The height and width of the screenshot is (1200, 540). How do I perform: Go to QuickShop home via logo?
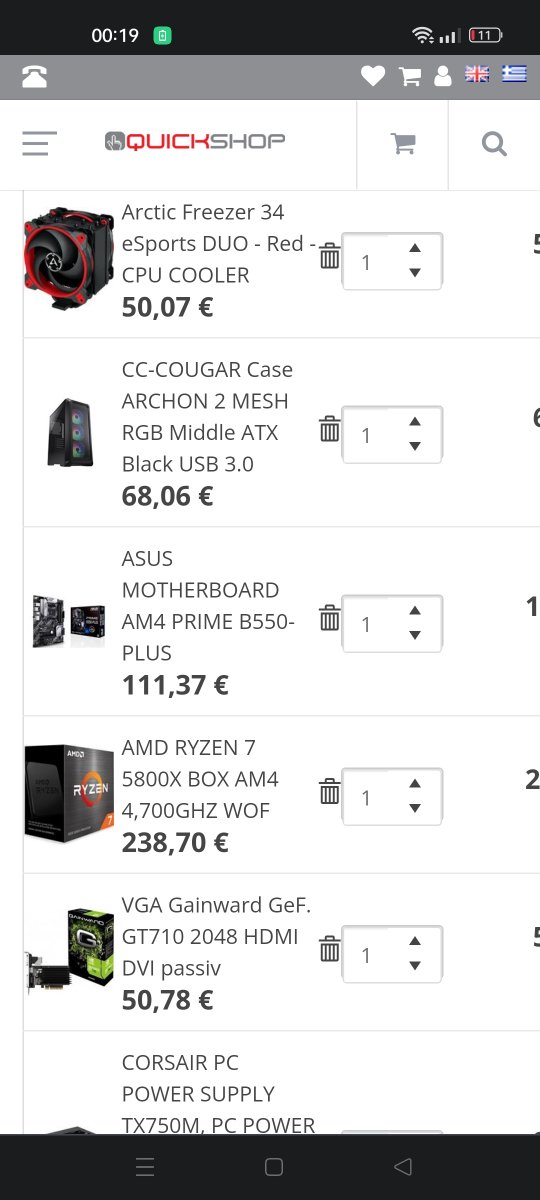click(195, 142)
